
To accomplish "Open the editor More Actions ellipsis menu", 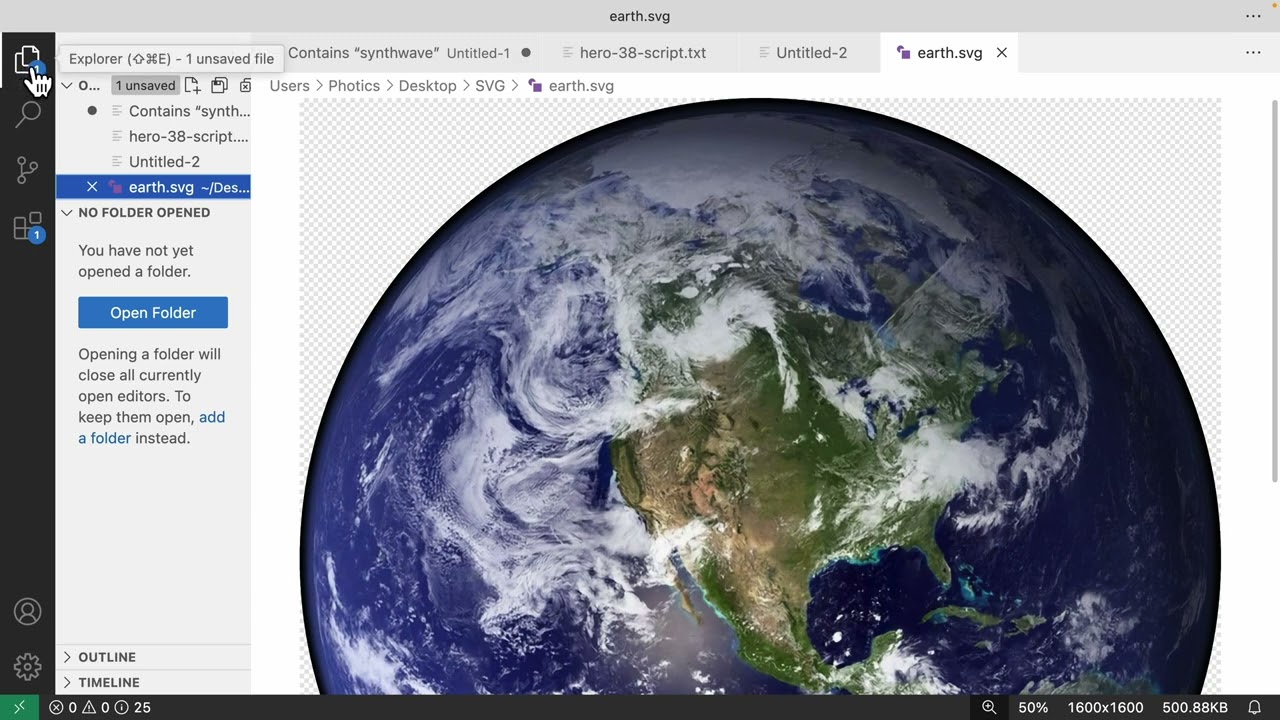I will (x=1253, y=53).
